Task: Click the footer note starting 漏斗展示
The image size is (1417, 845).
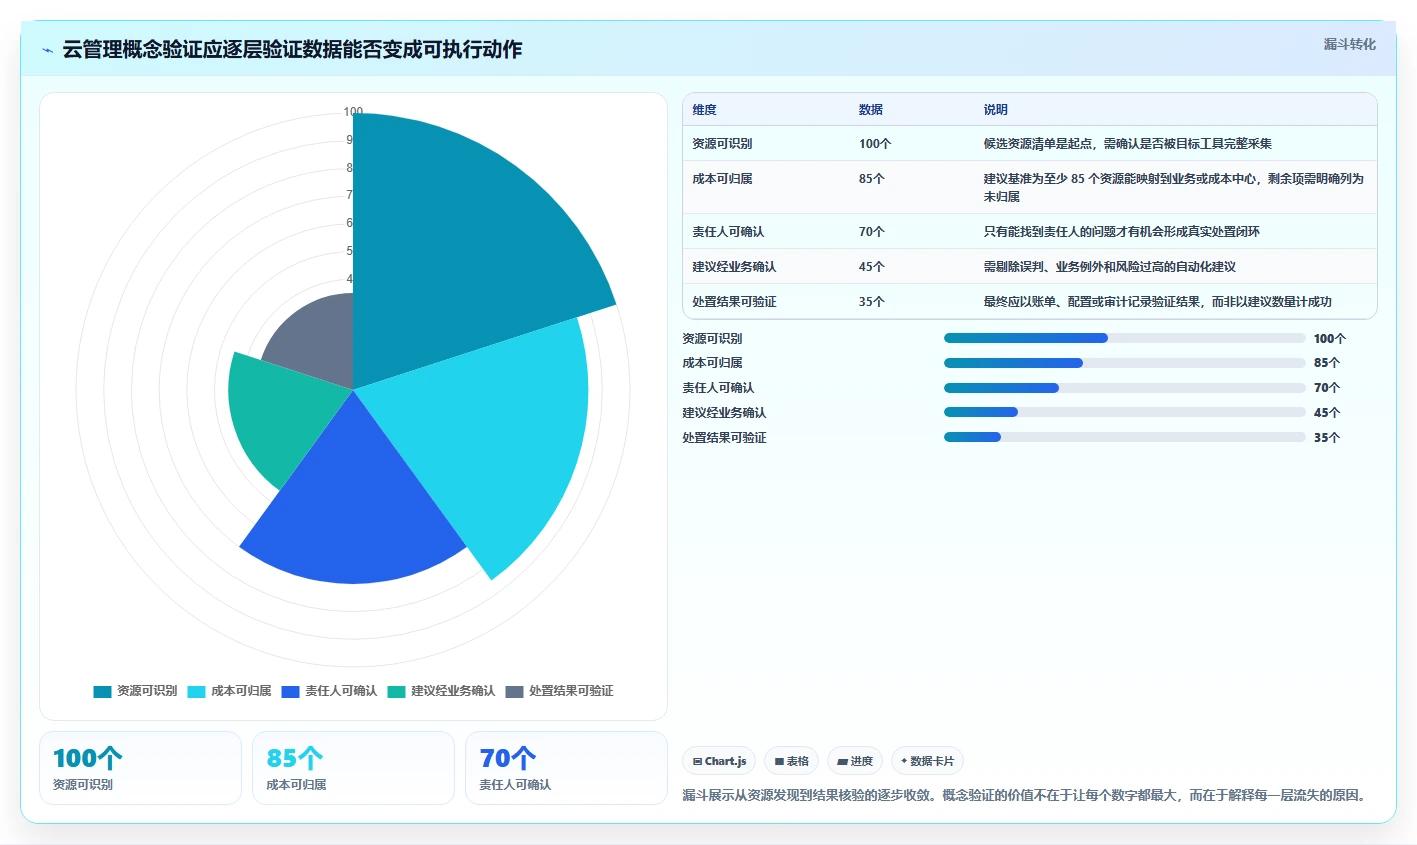Action: coord(1024,796)
